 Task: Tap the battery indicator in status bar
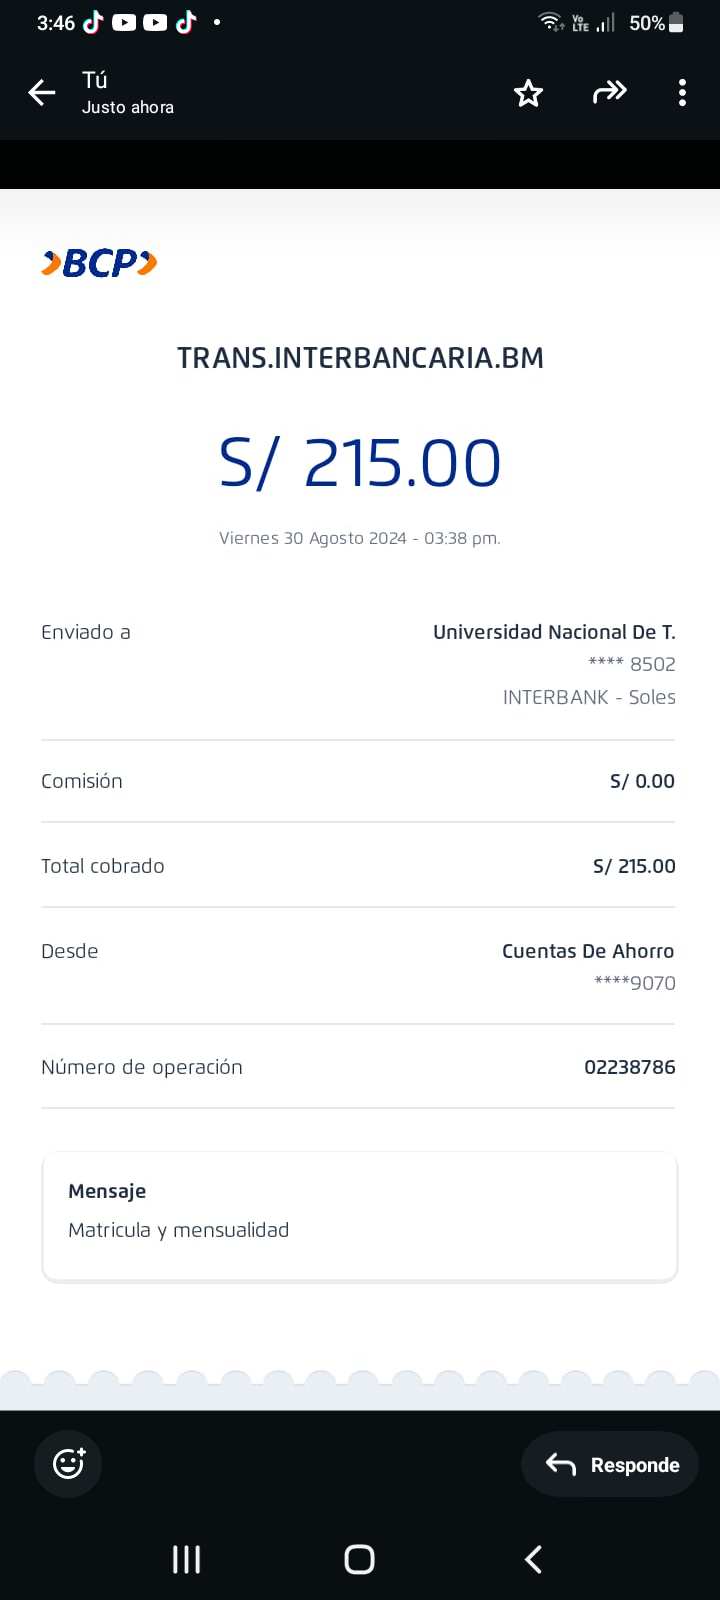pyautogui.click(x=676, y=22)
